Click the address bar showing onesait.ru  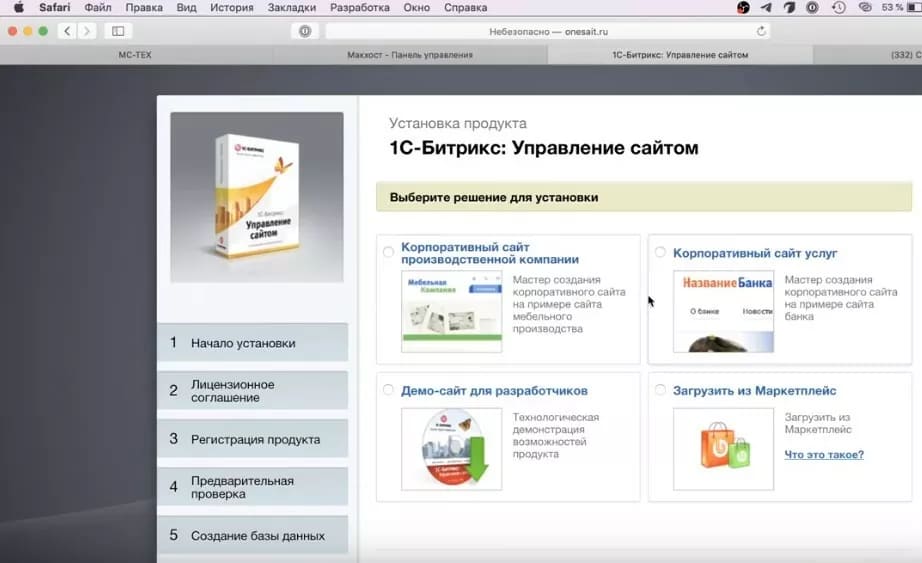click(x=548, y=31)
